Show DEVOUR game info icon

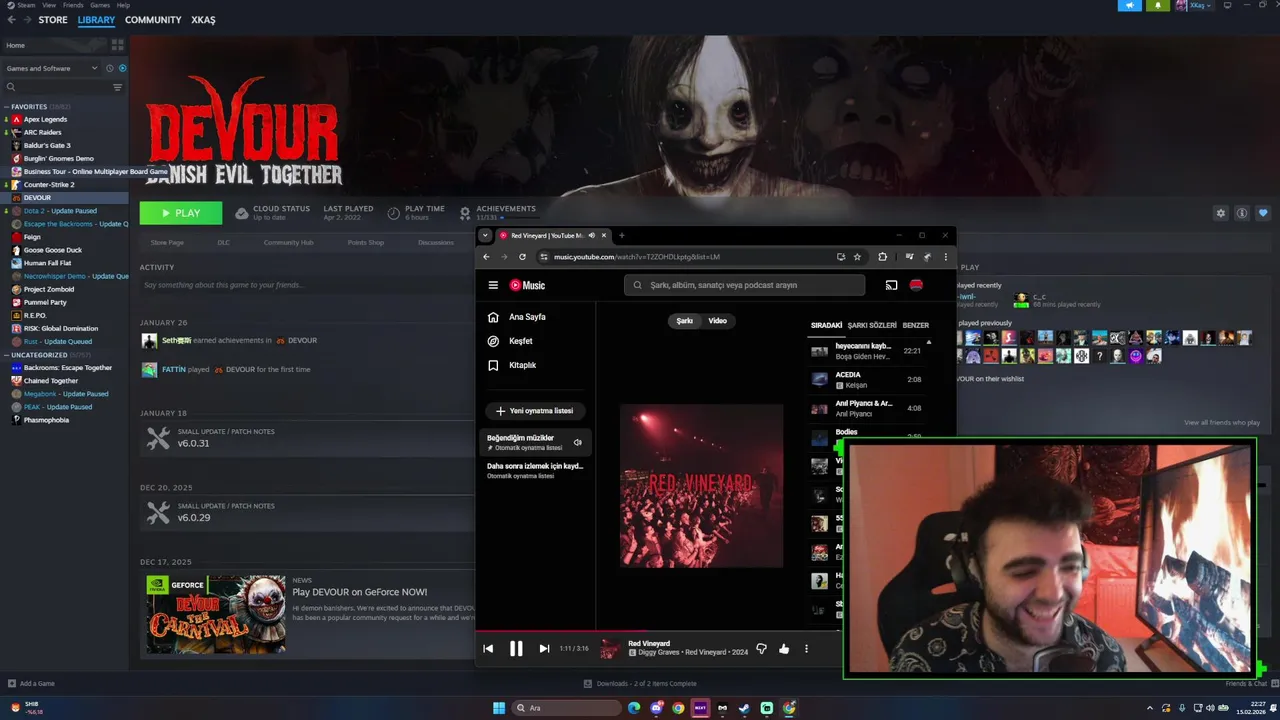(x=1242, y=213)
